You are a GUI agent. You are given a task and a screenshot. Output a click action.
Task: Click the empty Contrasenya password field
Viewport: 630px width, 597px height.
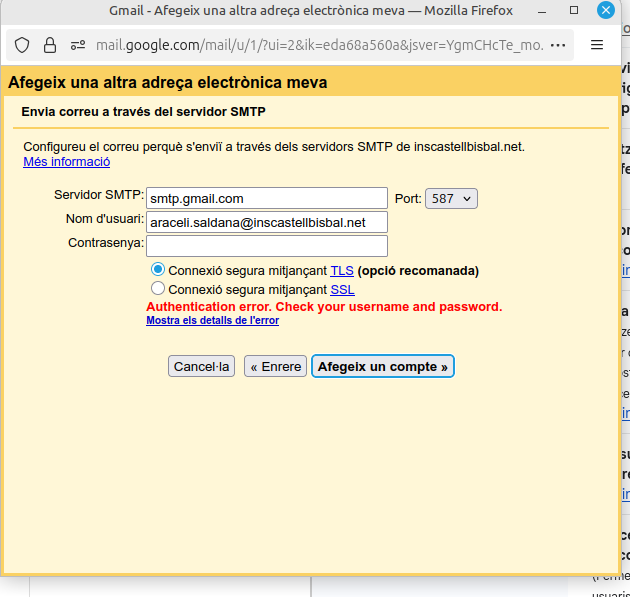266,246
